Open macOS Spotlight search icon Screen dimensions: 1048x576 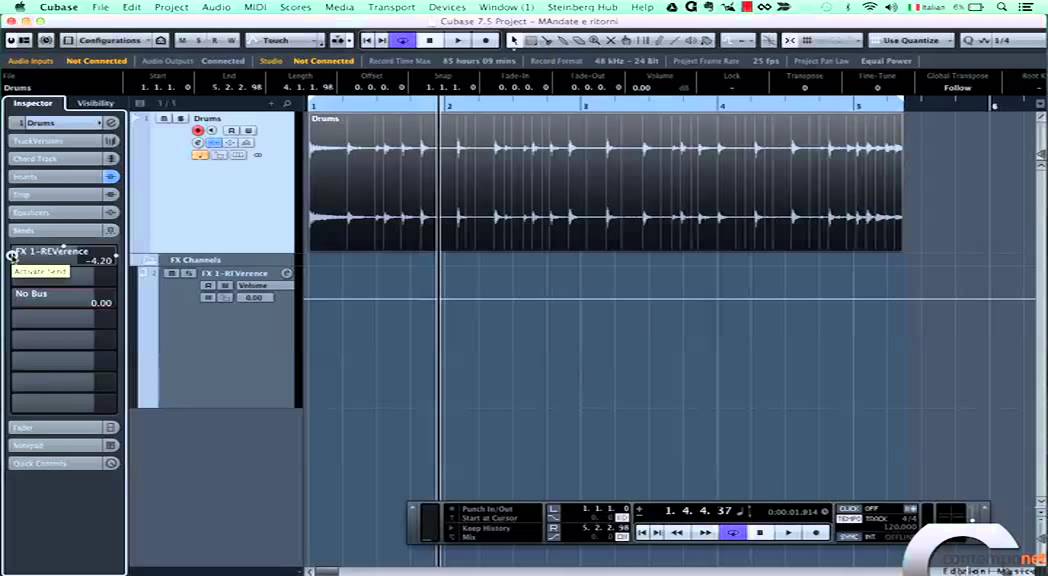tap(1001, 7)
